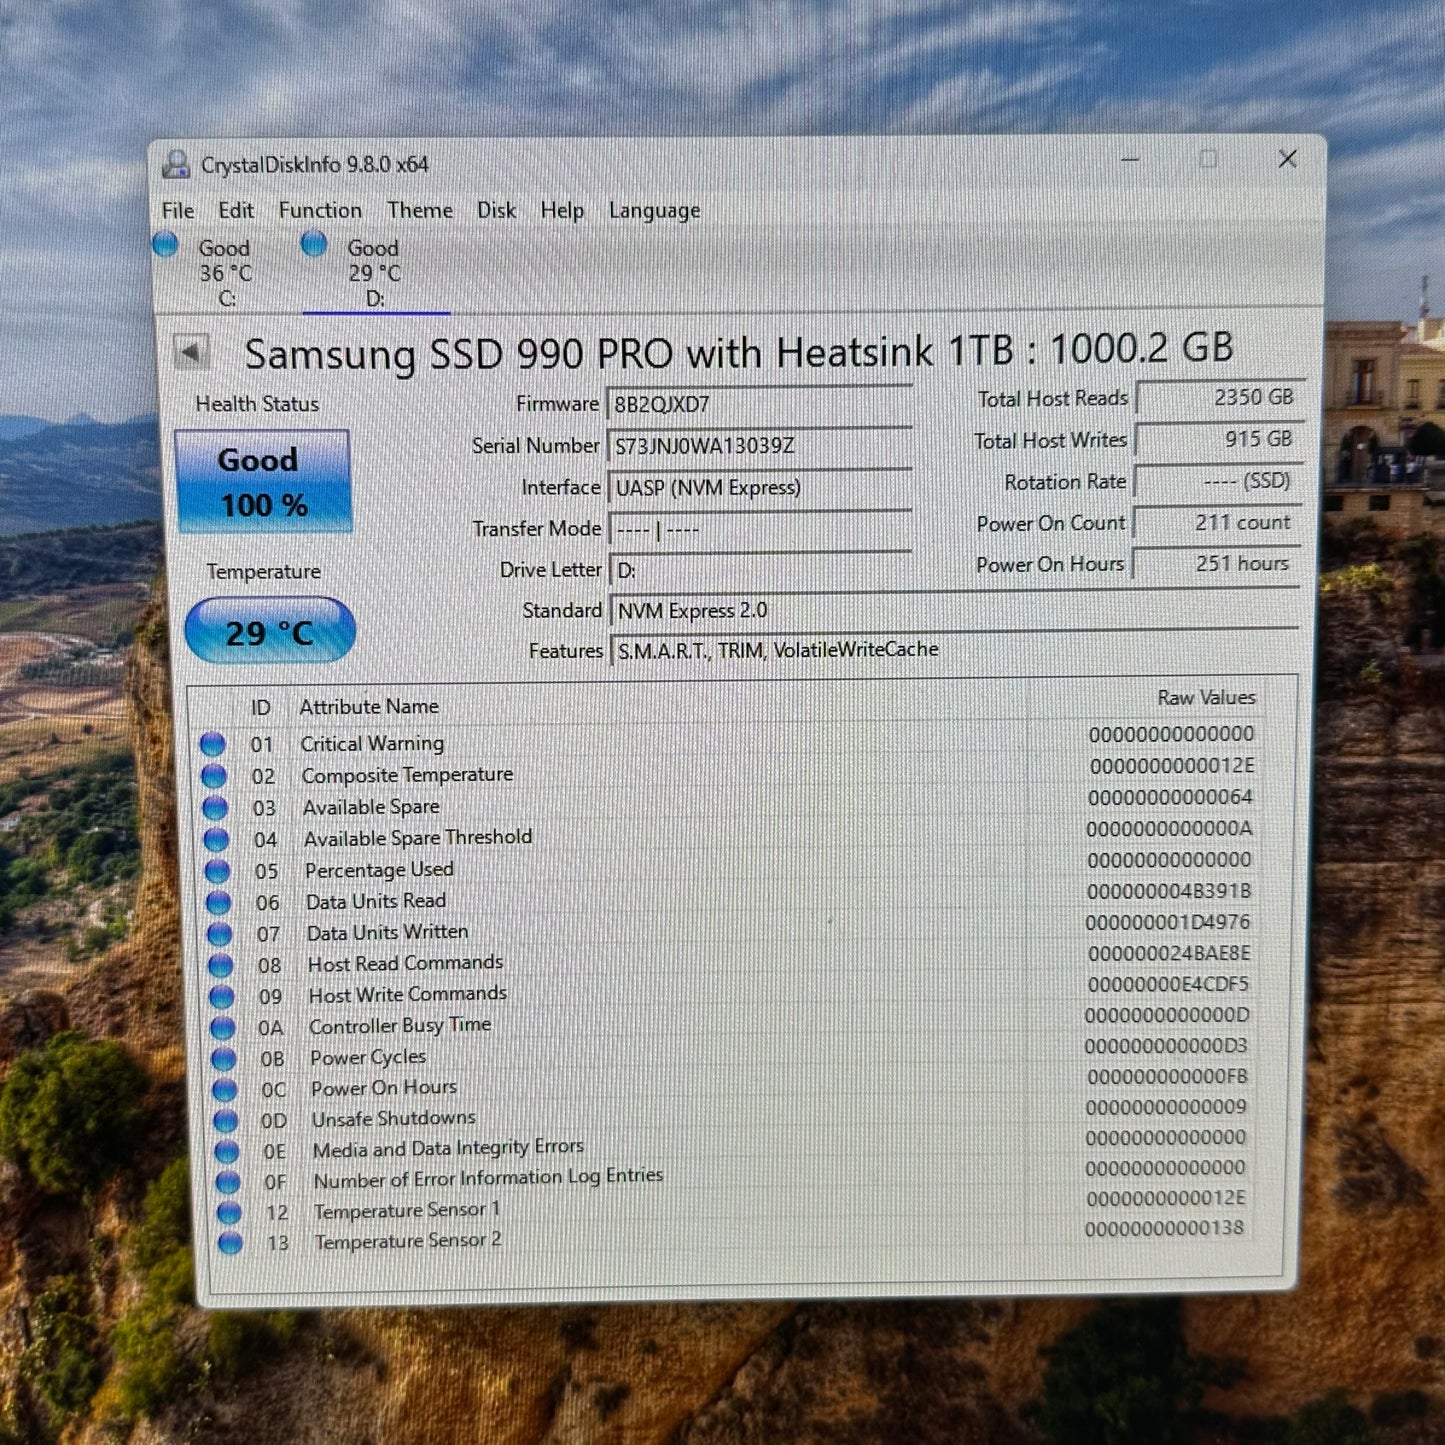Click the Drive Letter field D:
This screenshot has width=1445, height=1445.
coord(759,570)
